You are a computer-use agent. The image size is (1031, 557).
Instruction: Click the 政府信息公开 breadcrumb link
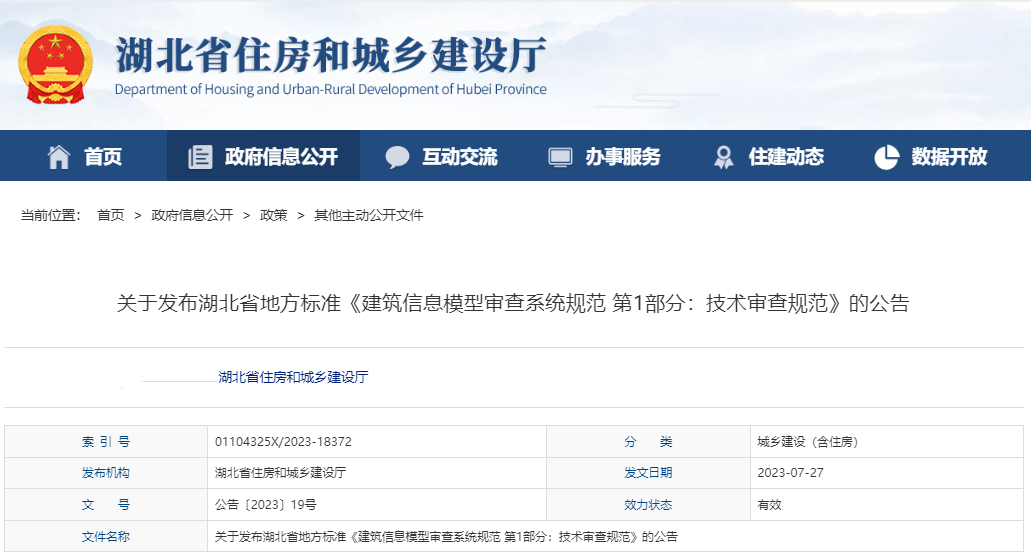pyautogui.click(x=192, y=215)
